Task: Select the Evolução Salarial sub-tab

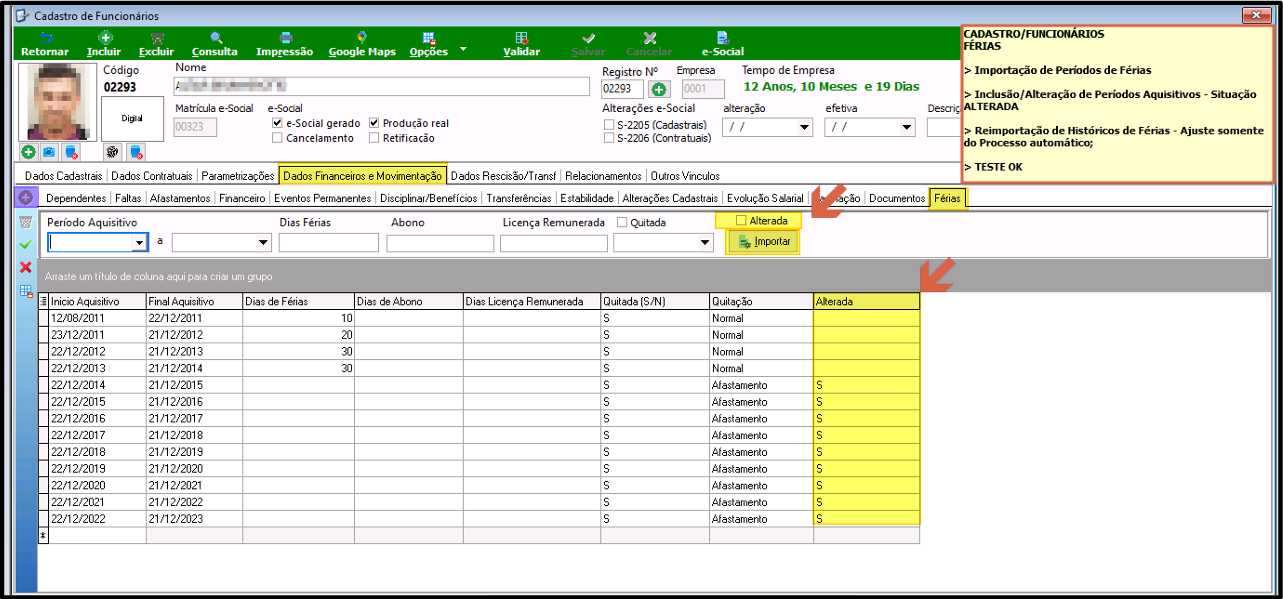Action: [x=765, y=198]
